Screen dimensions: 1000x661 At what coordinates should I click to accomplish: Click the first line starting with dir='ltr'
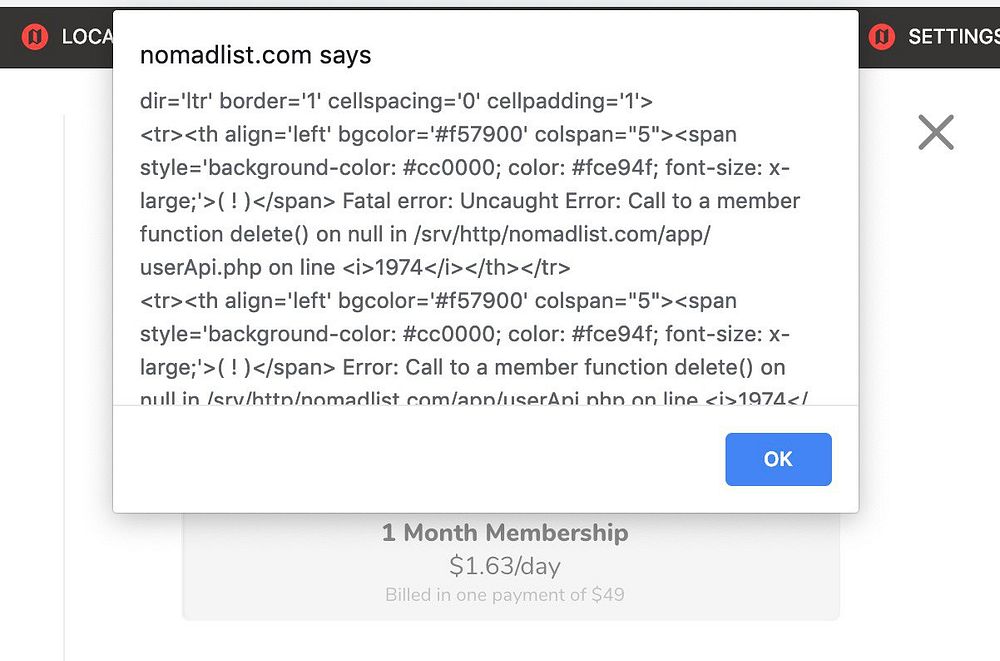point(396,101)
